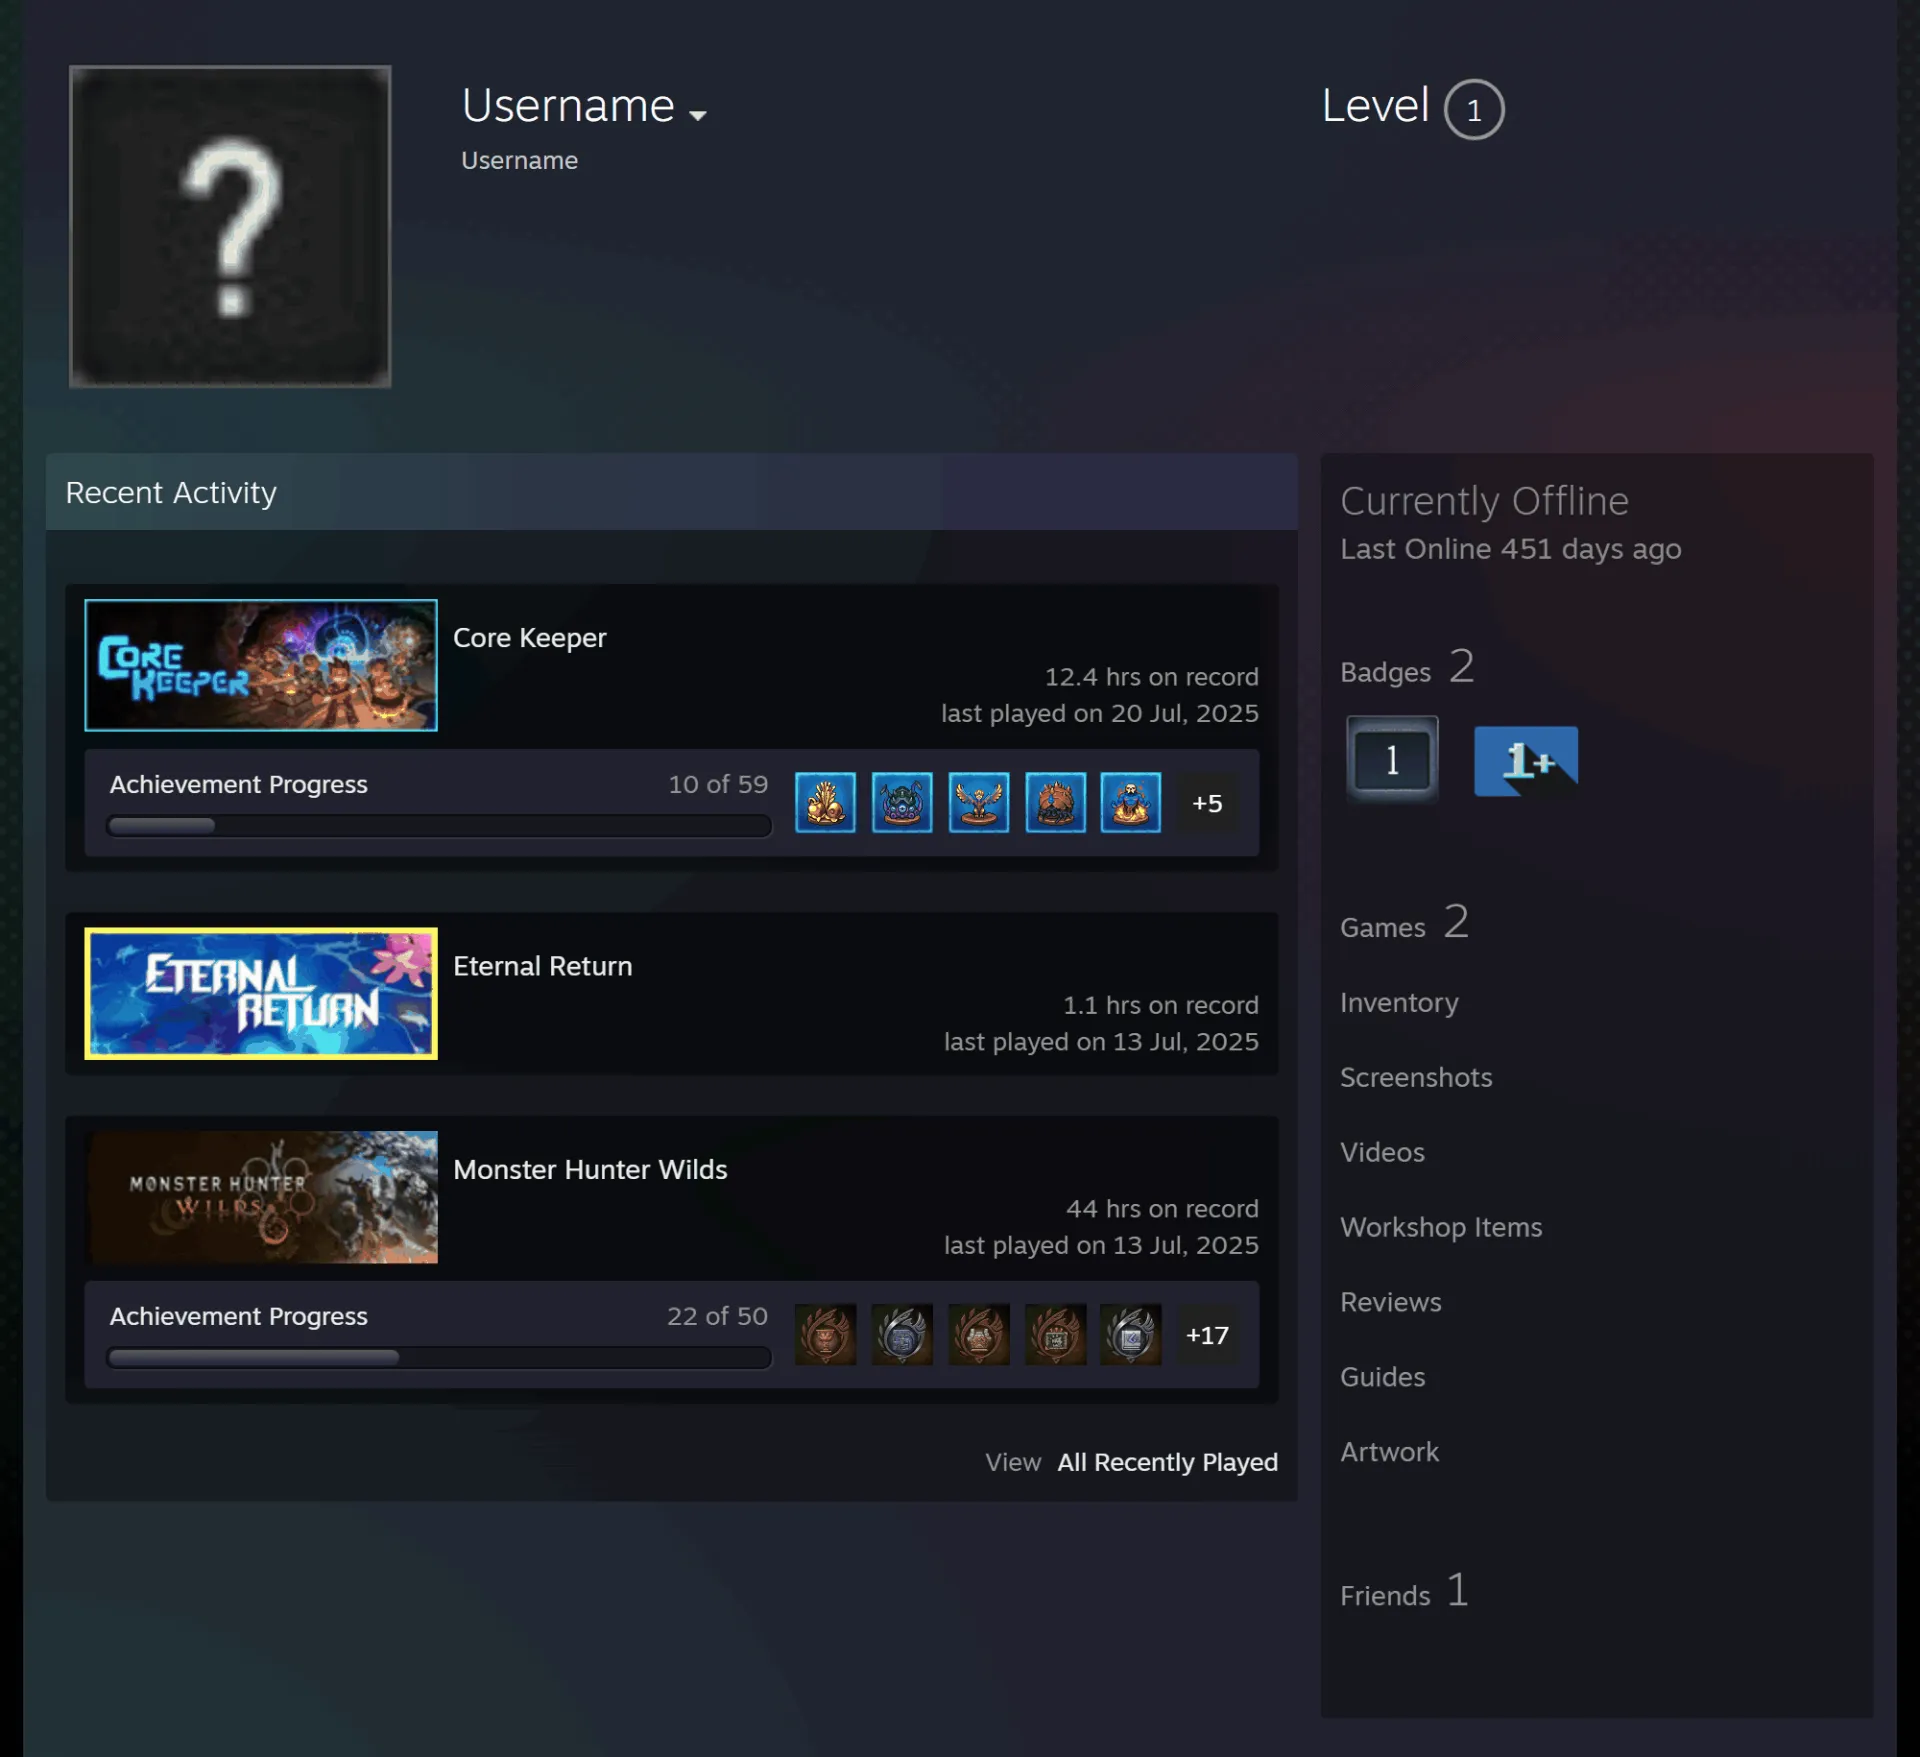Screen dimensions: 1920x1757
Task: Open Eternal Return game banner
Action: tap(261, 993)
